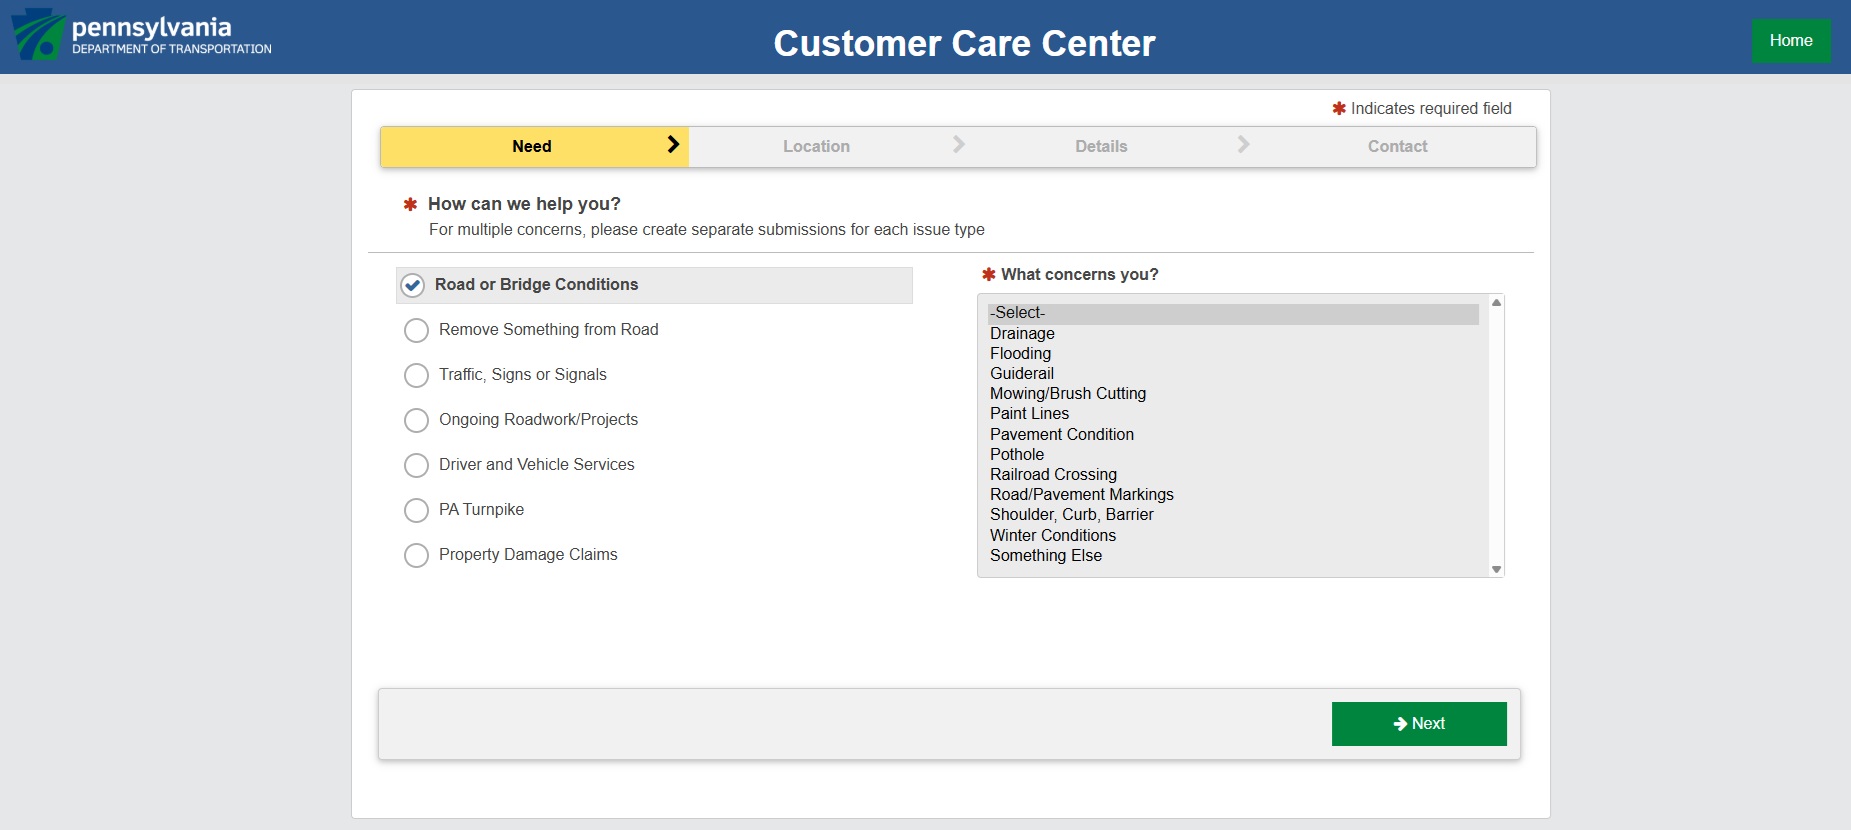The width and height of the screenshot is (1851, 830).
Task: Select the Remove Something from Road option
Action: point(416,330)
